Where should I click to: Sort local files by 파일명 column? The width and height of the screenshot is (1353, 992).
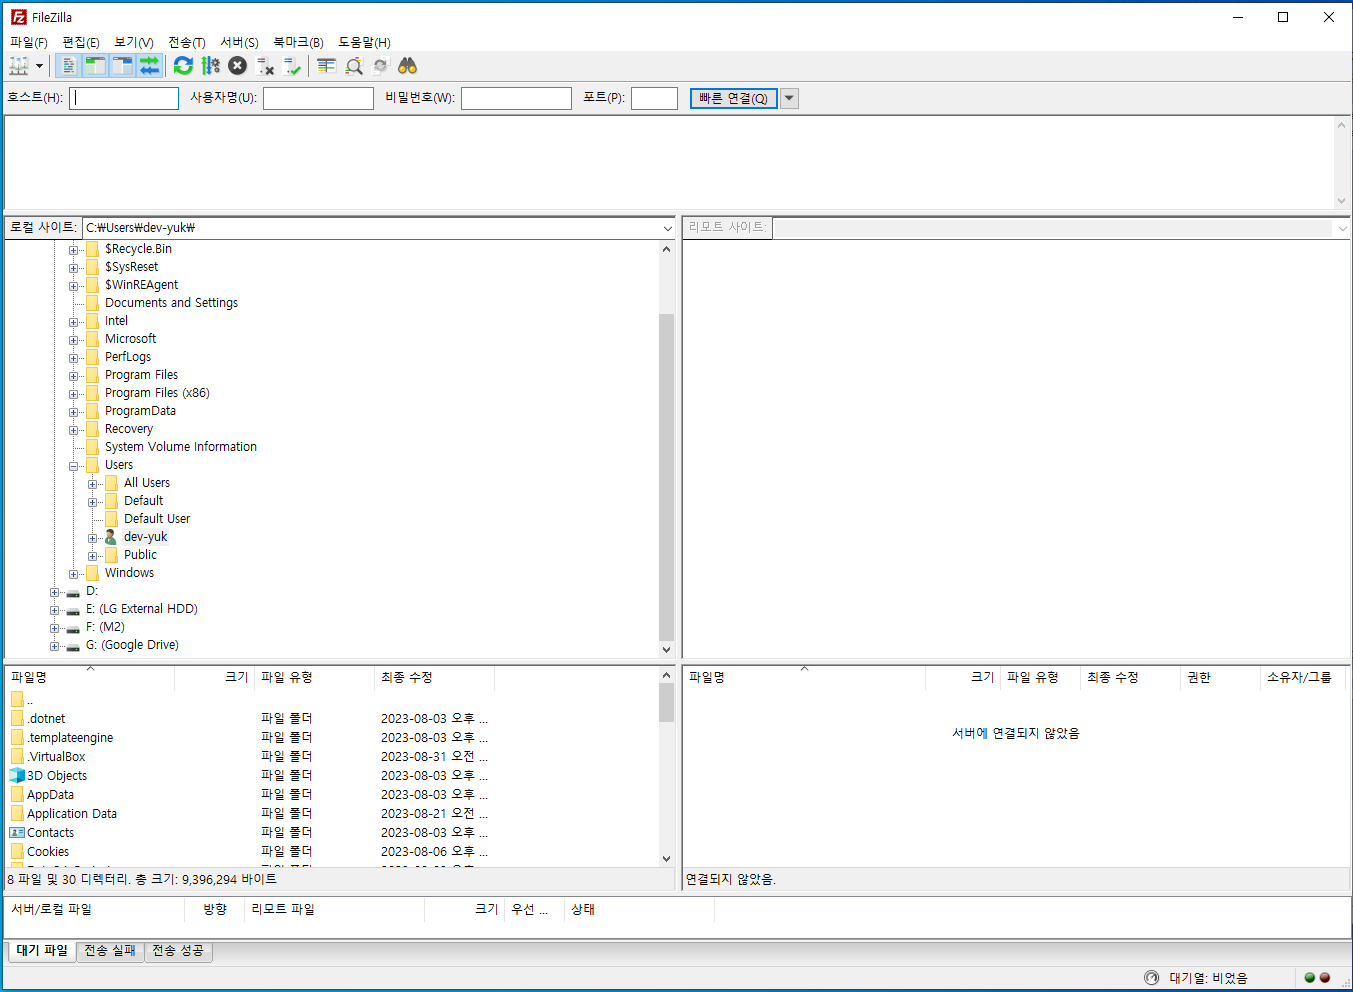[x=90, y=677]
